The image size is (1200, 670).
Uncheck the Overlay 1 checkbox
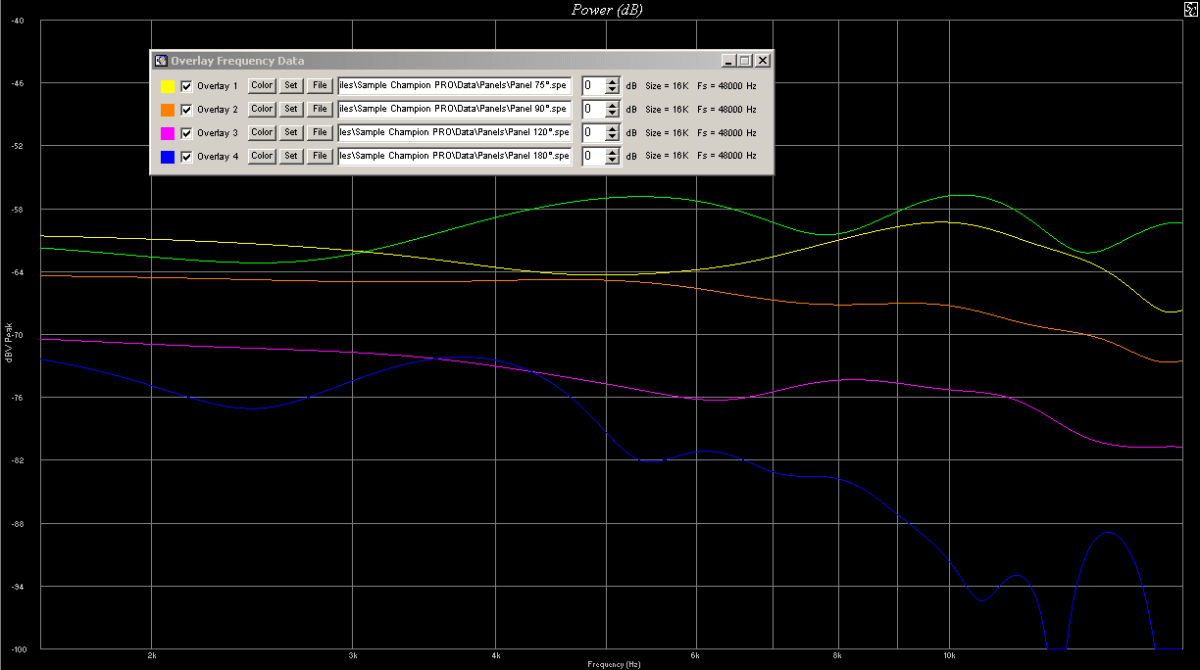tap(186, 86)
